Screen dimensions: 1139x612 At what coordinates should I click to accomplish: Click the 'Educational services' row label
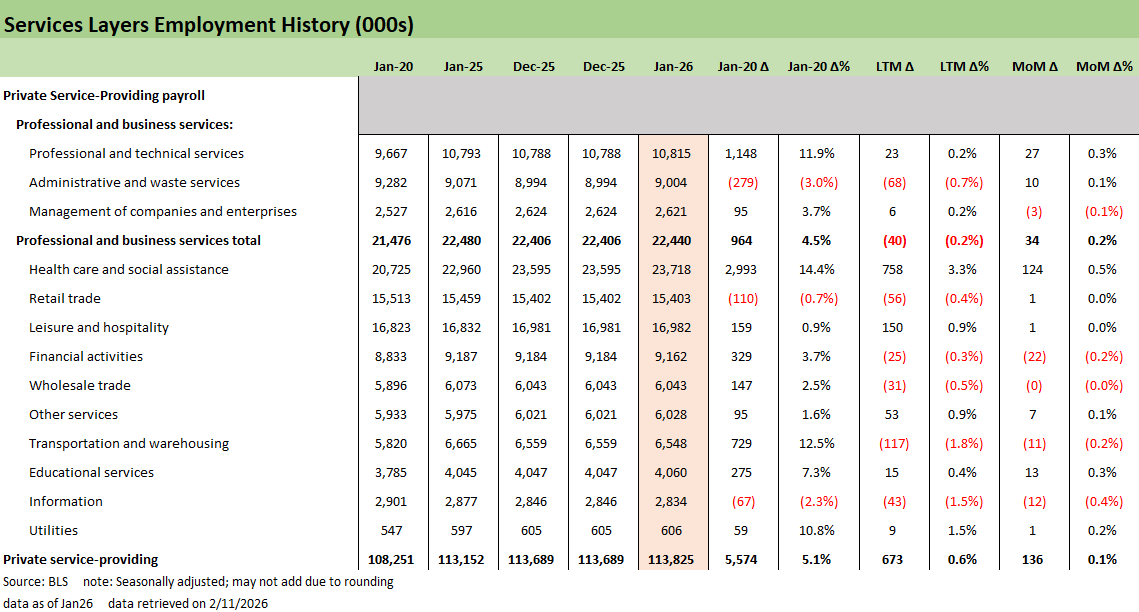tap(92, 473)
